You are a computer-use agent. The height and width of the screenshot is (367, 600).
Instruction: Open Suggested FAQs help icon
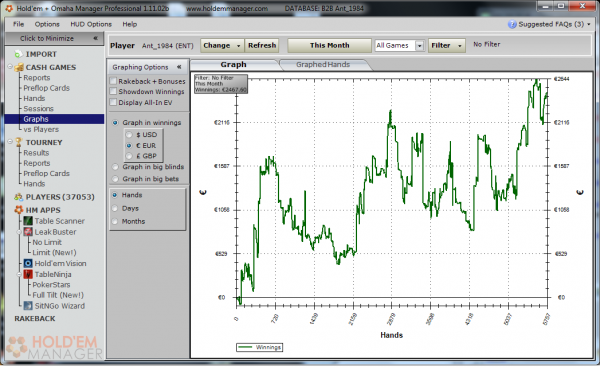tap(512, 24)
